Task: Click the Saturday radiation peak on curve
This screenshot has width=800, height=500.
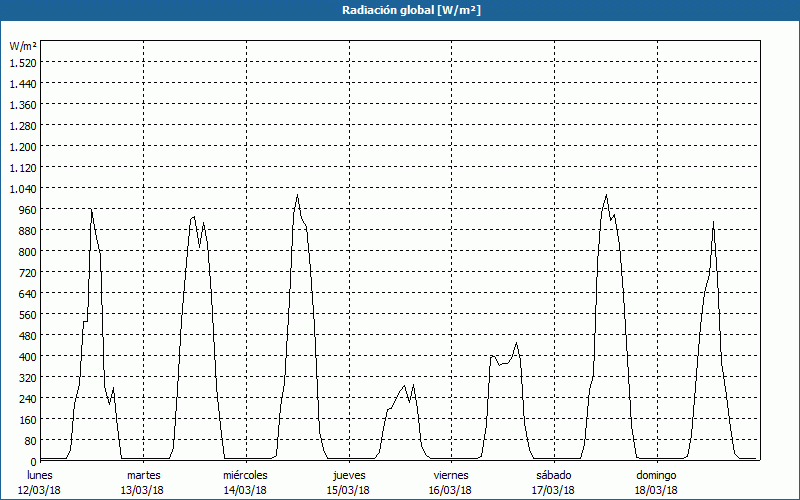Action: click(x=606, y=195)
